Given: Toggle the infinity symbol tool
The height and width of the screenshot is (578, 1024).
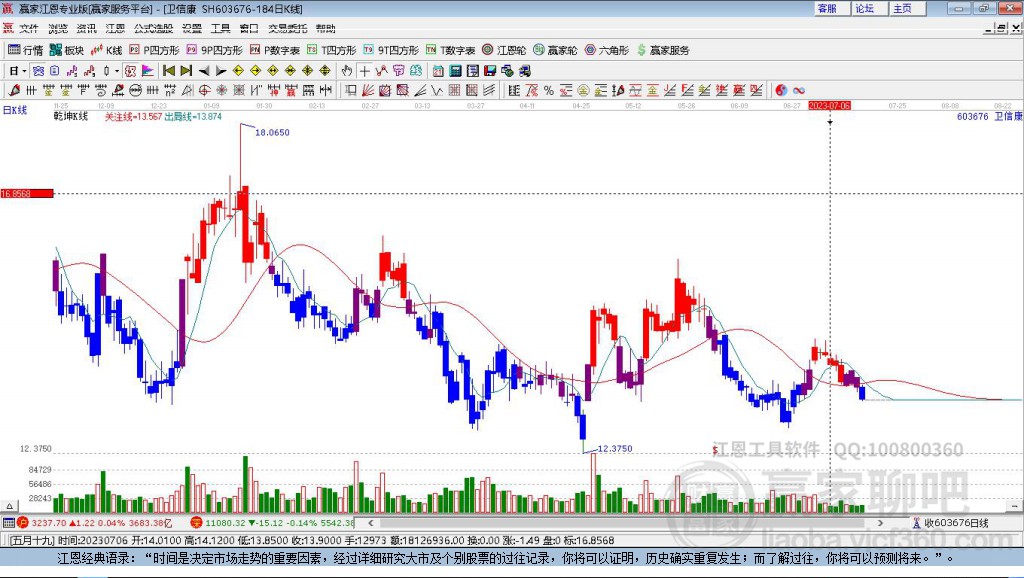Looking at the screenshot, I should pyautogui.click(x=799, y=90).
